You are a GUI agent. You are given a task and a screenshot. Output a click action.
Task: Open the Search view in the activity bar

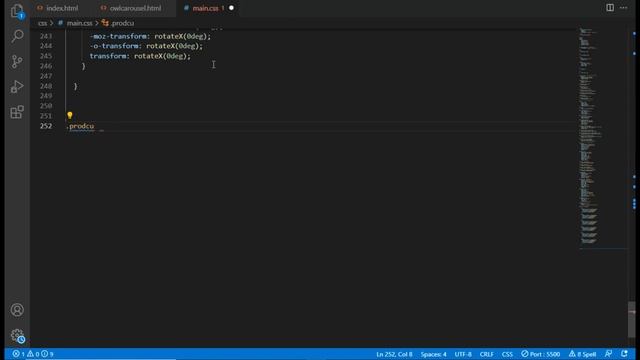coord(17,36)
